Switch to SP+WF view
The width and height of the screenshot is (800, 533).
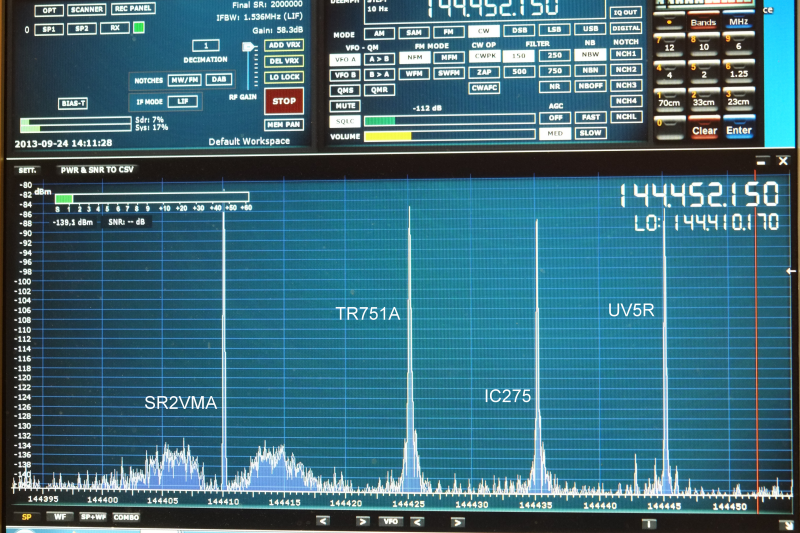coord(93,517)
